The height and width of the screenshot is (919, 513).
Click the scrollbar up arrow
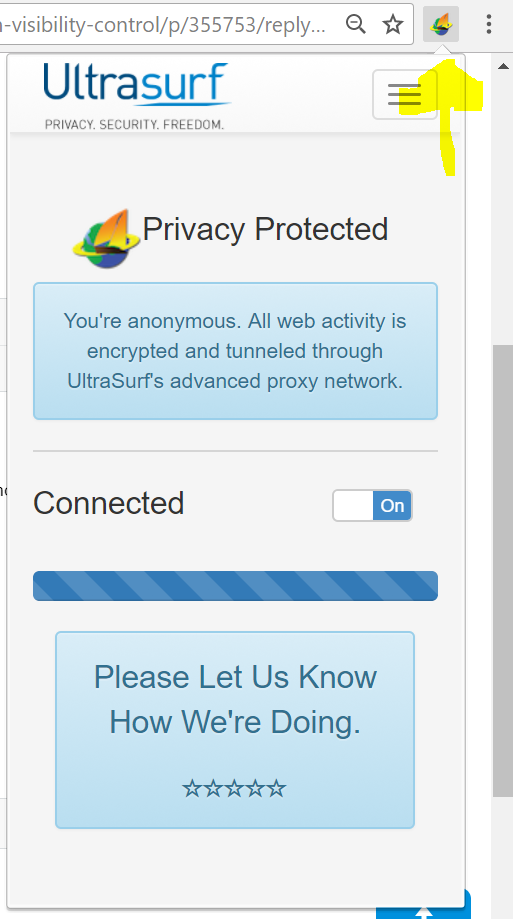coord(503,66)
